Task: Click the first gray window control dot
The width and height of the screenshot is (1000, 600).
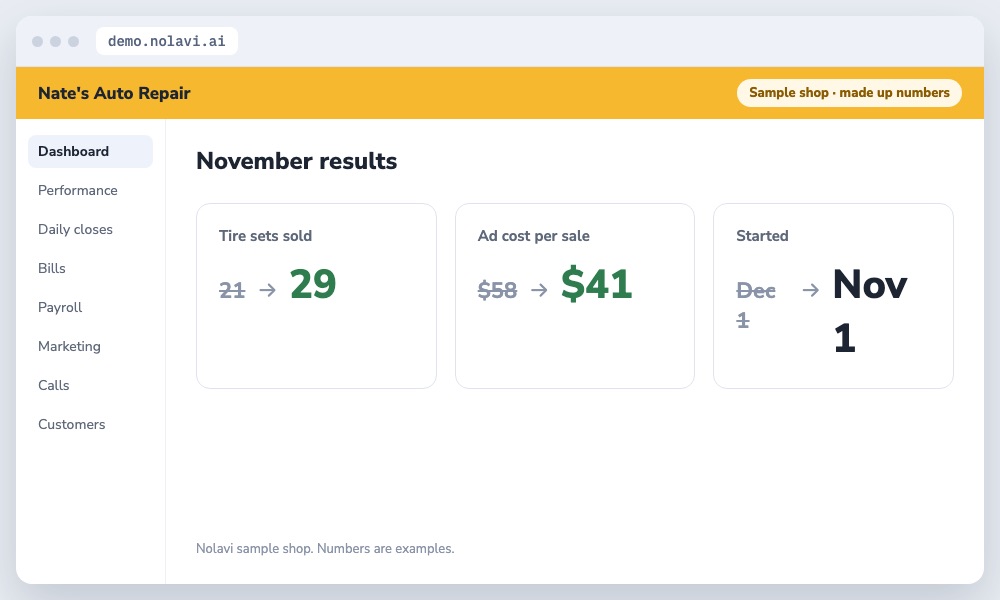Action: pos(38,41)
